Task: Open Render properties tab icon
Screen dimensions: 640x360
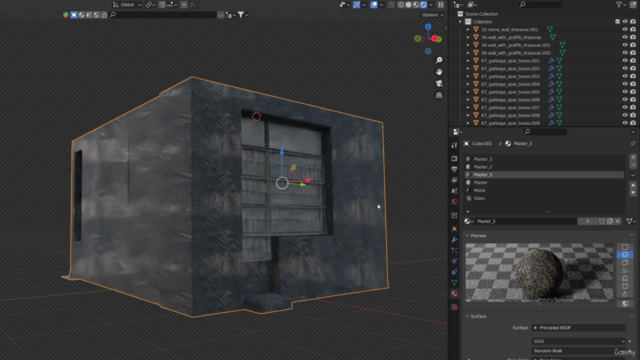Action: coord(454,158)
